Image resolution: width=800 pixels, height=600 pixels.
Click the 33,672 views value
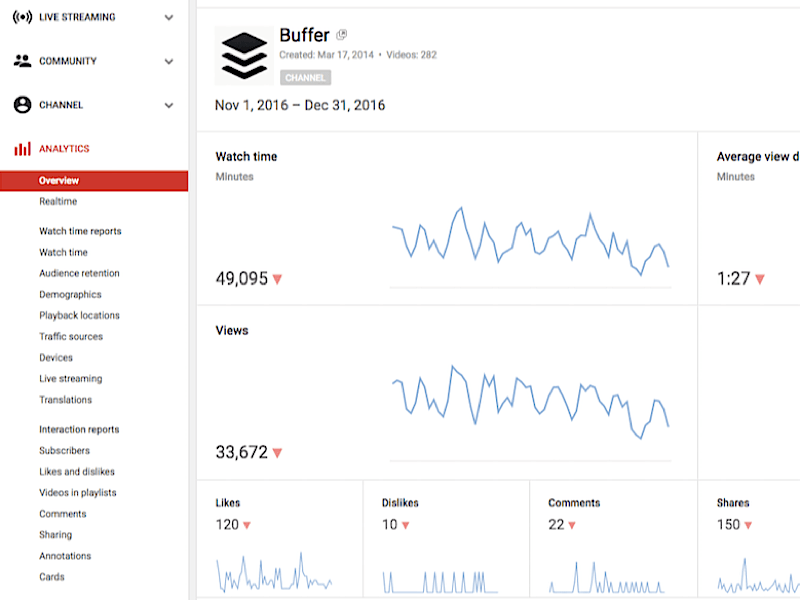(x=241, y=452)
